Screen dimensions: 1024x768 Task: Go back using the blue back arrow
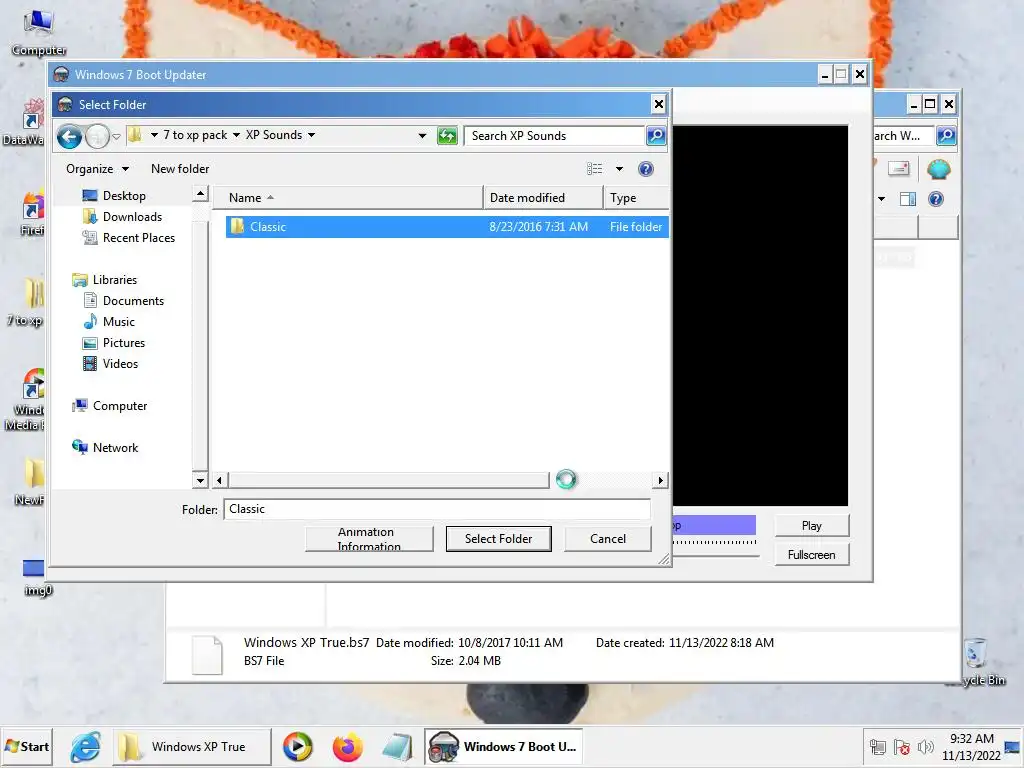point(69,136)
